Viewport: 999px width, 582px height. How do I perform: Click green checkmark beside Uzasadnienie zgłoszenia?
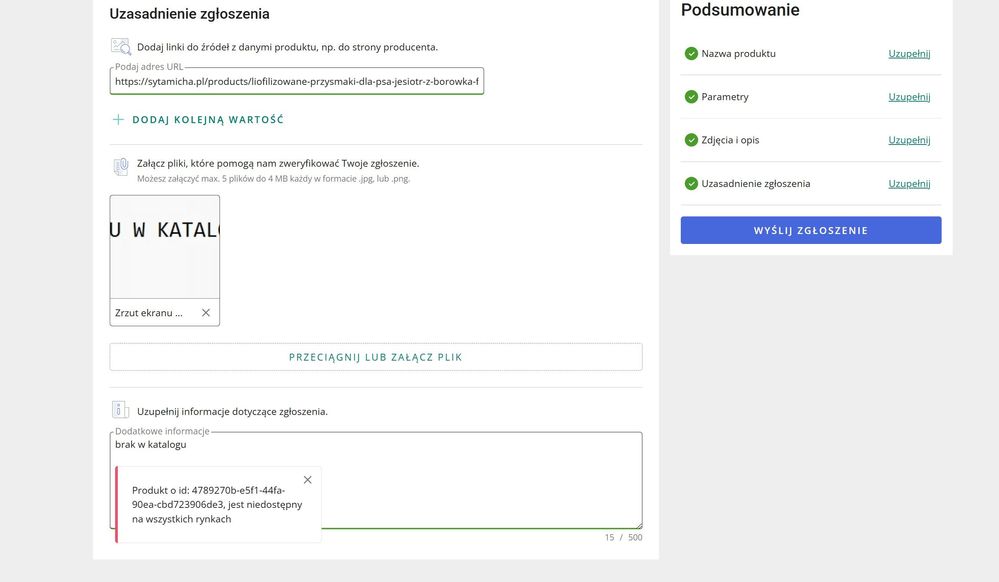coord(691,184)
